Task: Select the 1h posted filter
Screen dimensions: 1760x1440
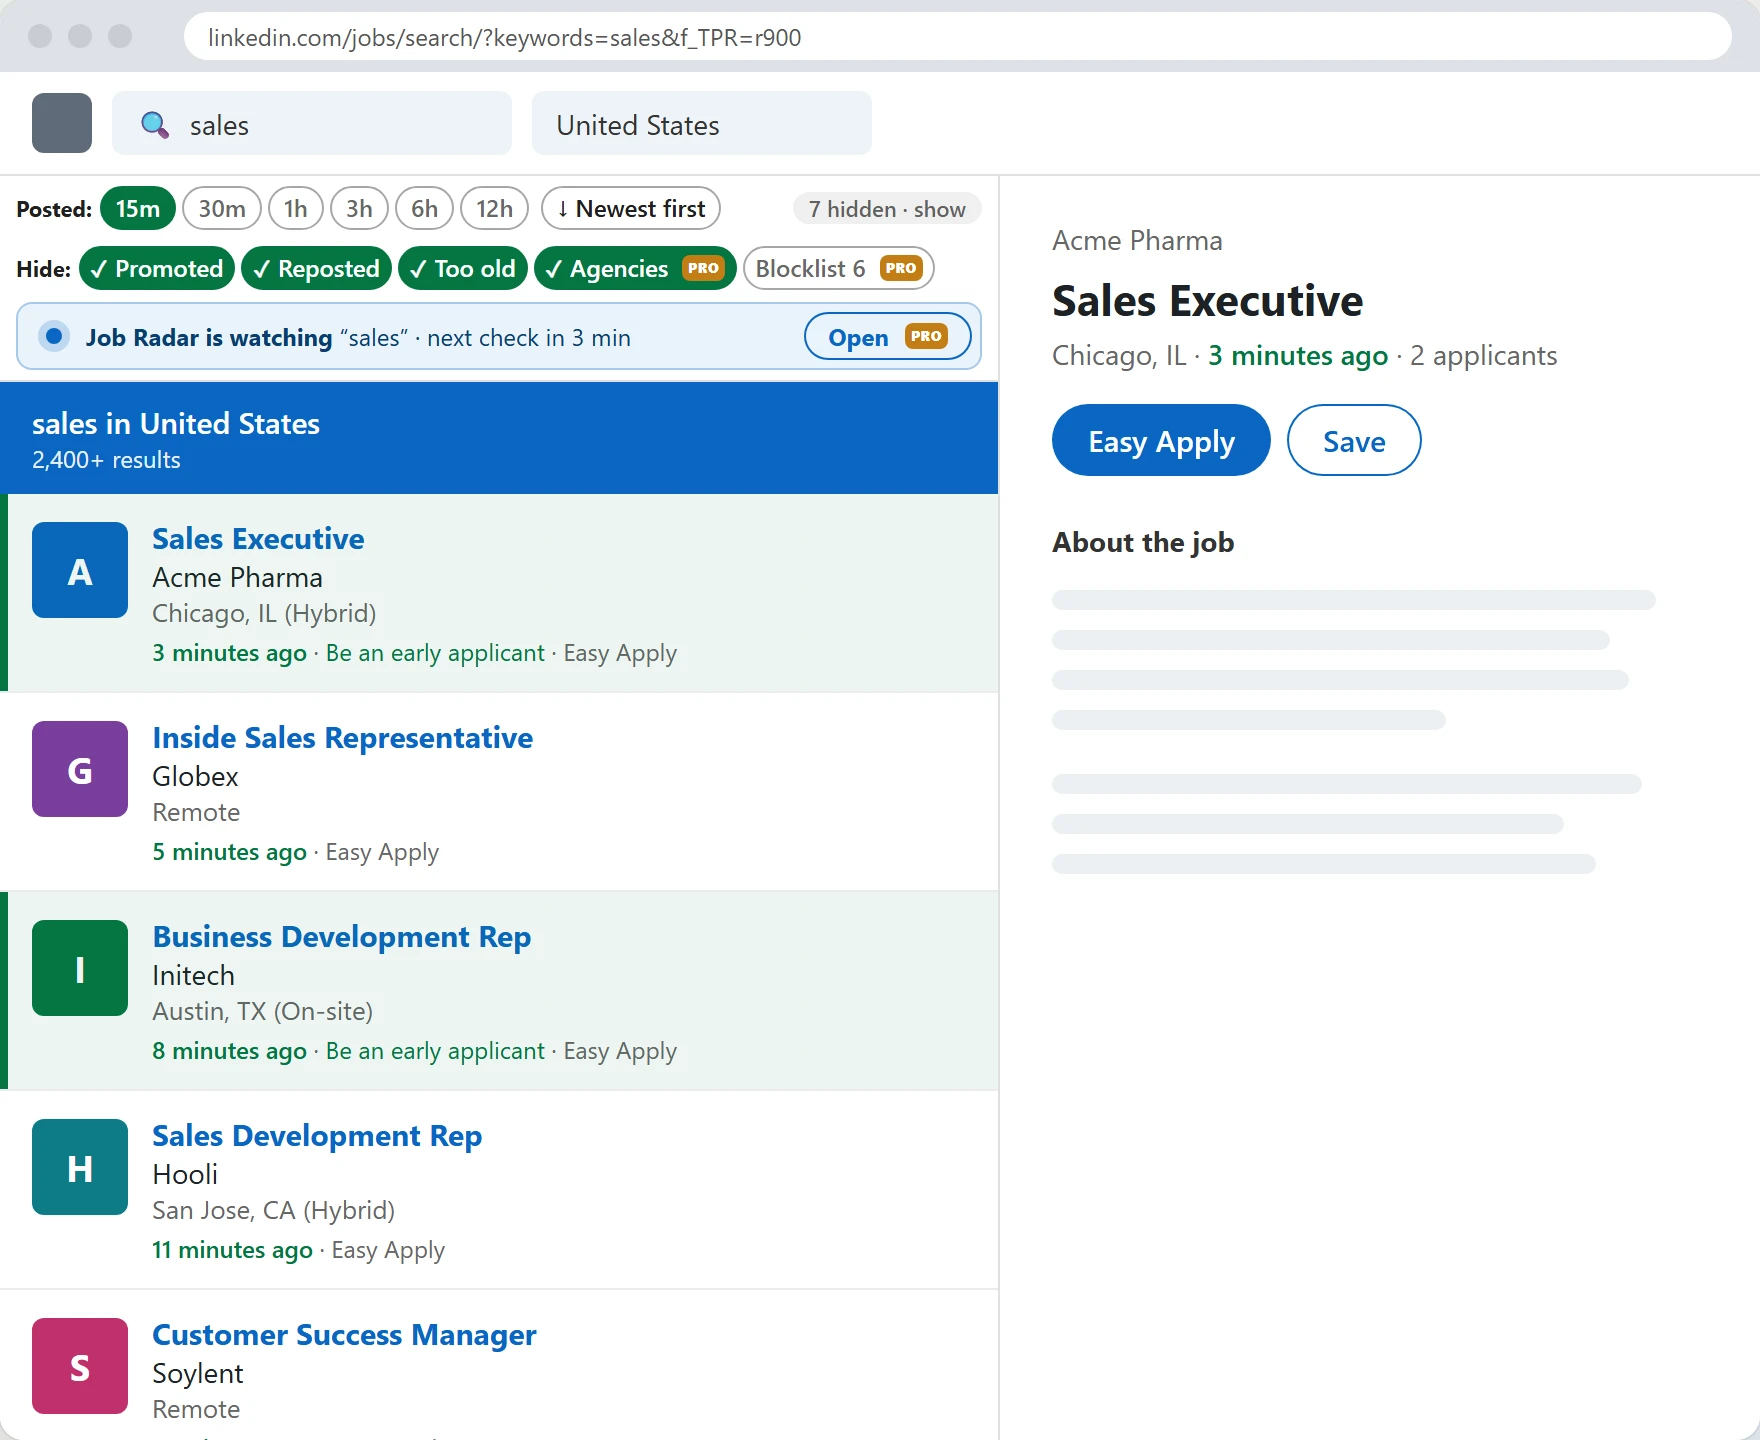Action: click(x=296, y=208)
